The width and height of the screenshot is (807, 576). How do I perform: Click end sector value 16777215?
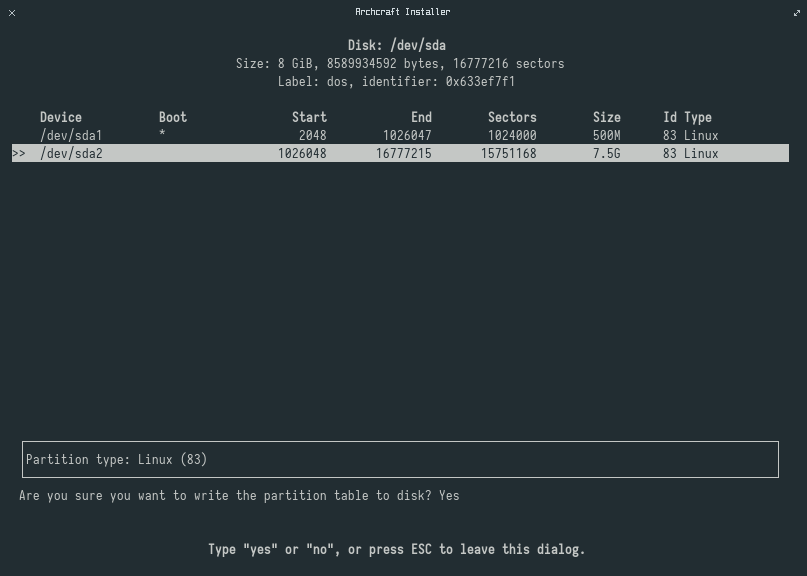404,153
